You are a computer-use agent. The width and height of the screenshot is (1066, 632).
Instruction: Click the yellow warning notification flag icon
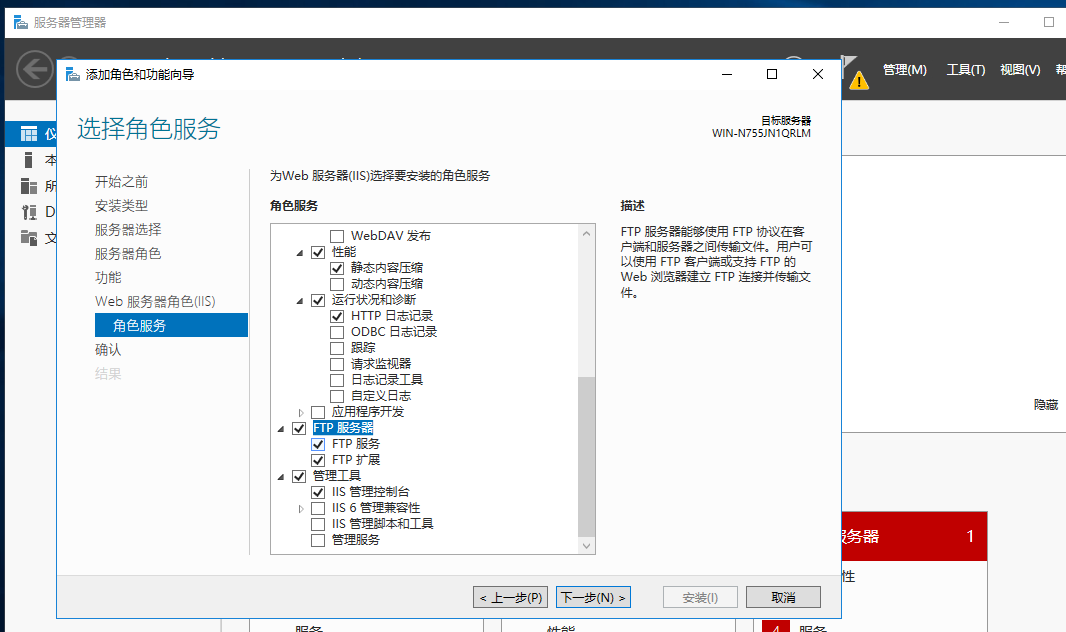tap(859, 81)
